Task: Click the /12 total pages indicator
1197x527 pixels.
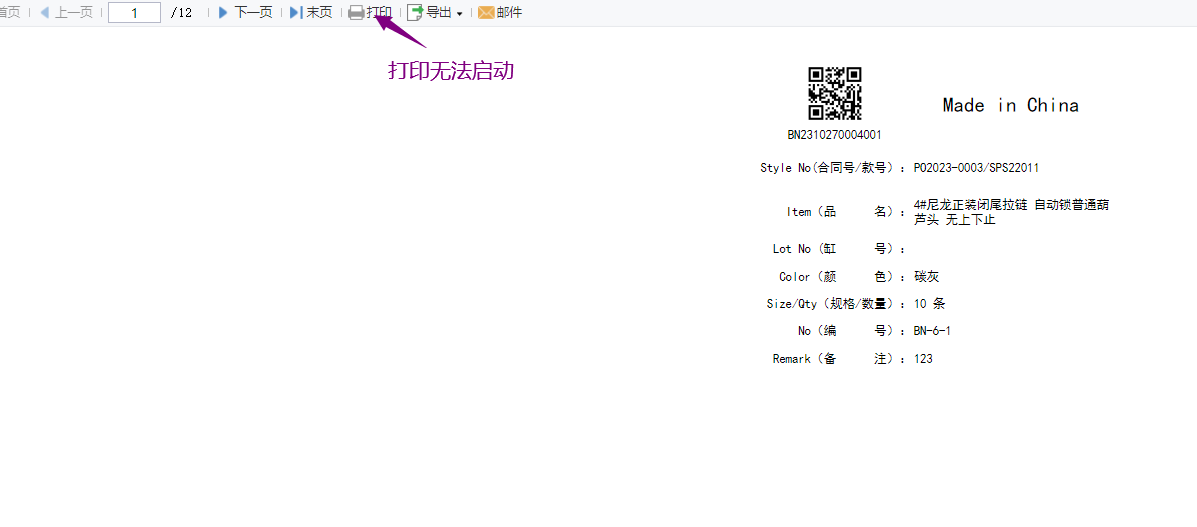Action: pos(181,13)
